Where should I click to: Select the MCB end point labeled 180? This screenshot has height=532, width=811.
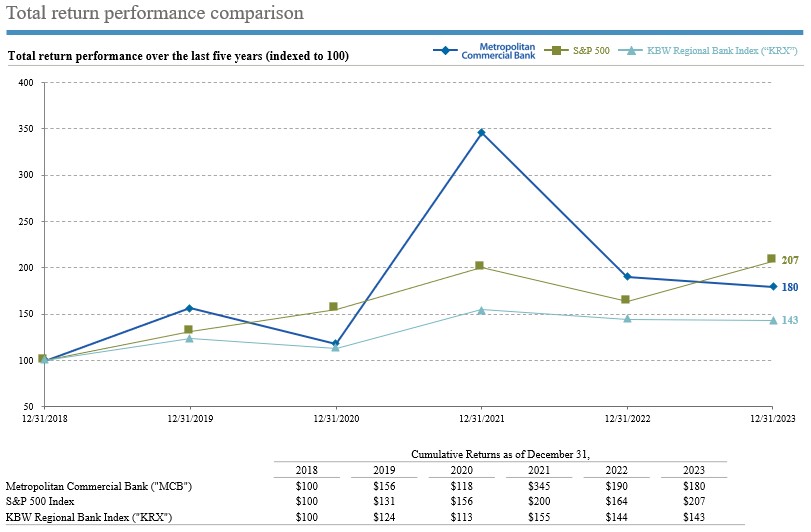pos(773,286)
